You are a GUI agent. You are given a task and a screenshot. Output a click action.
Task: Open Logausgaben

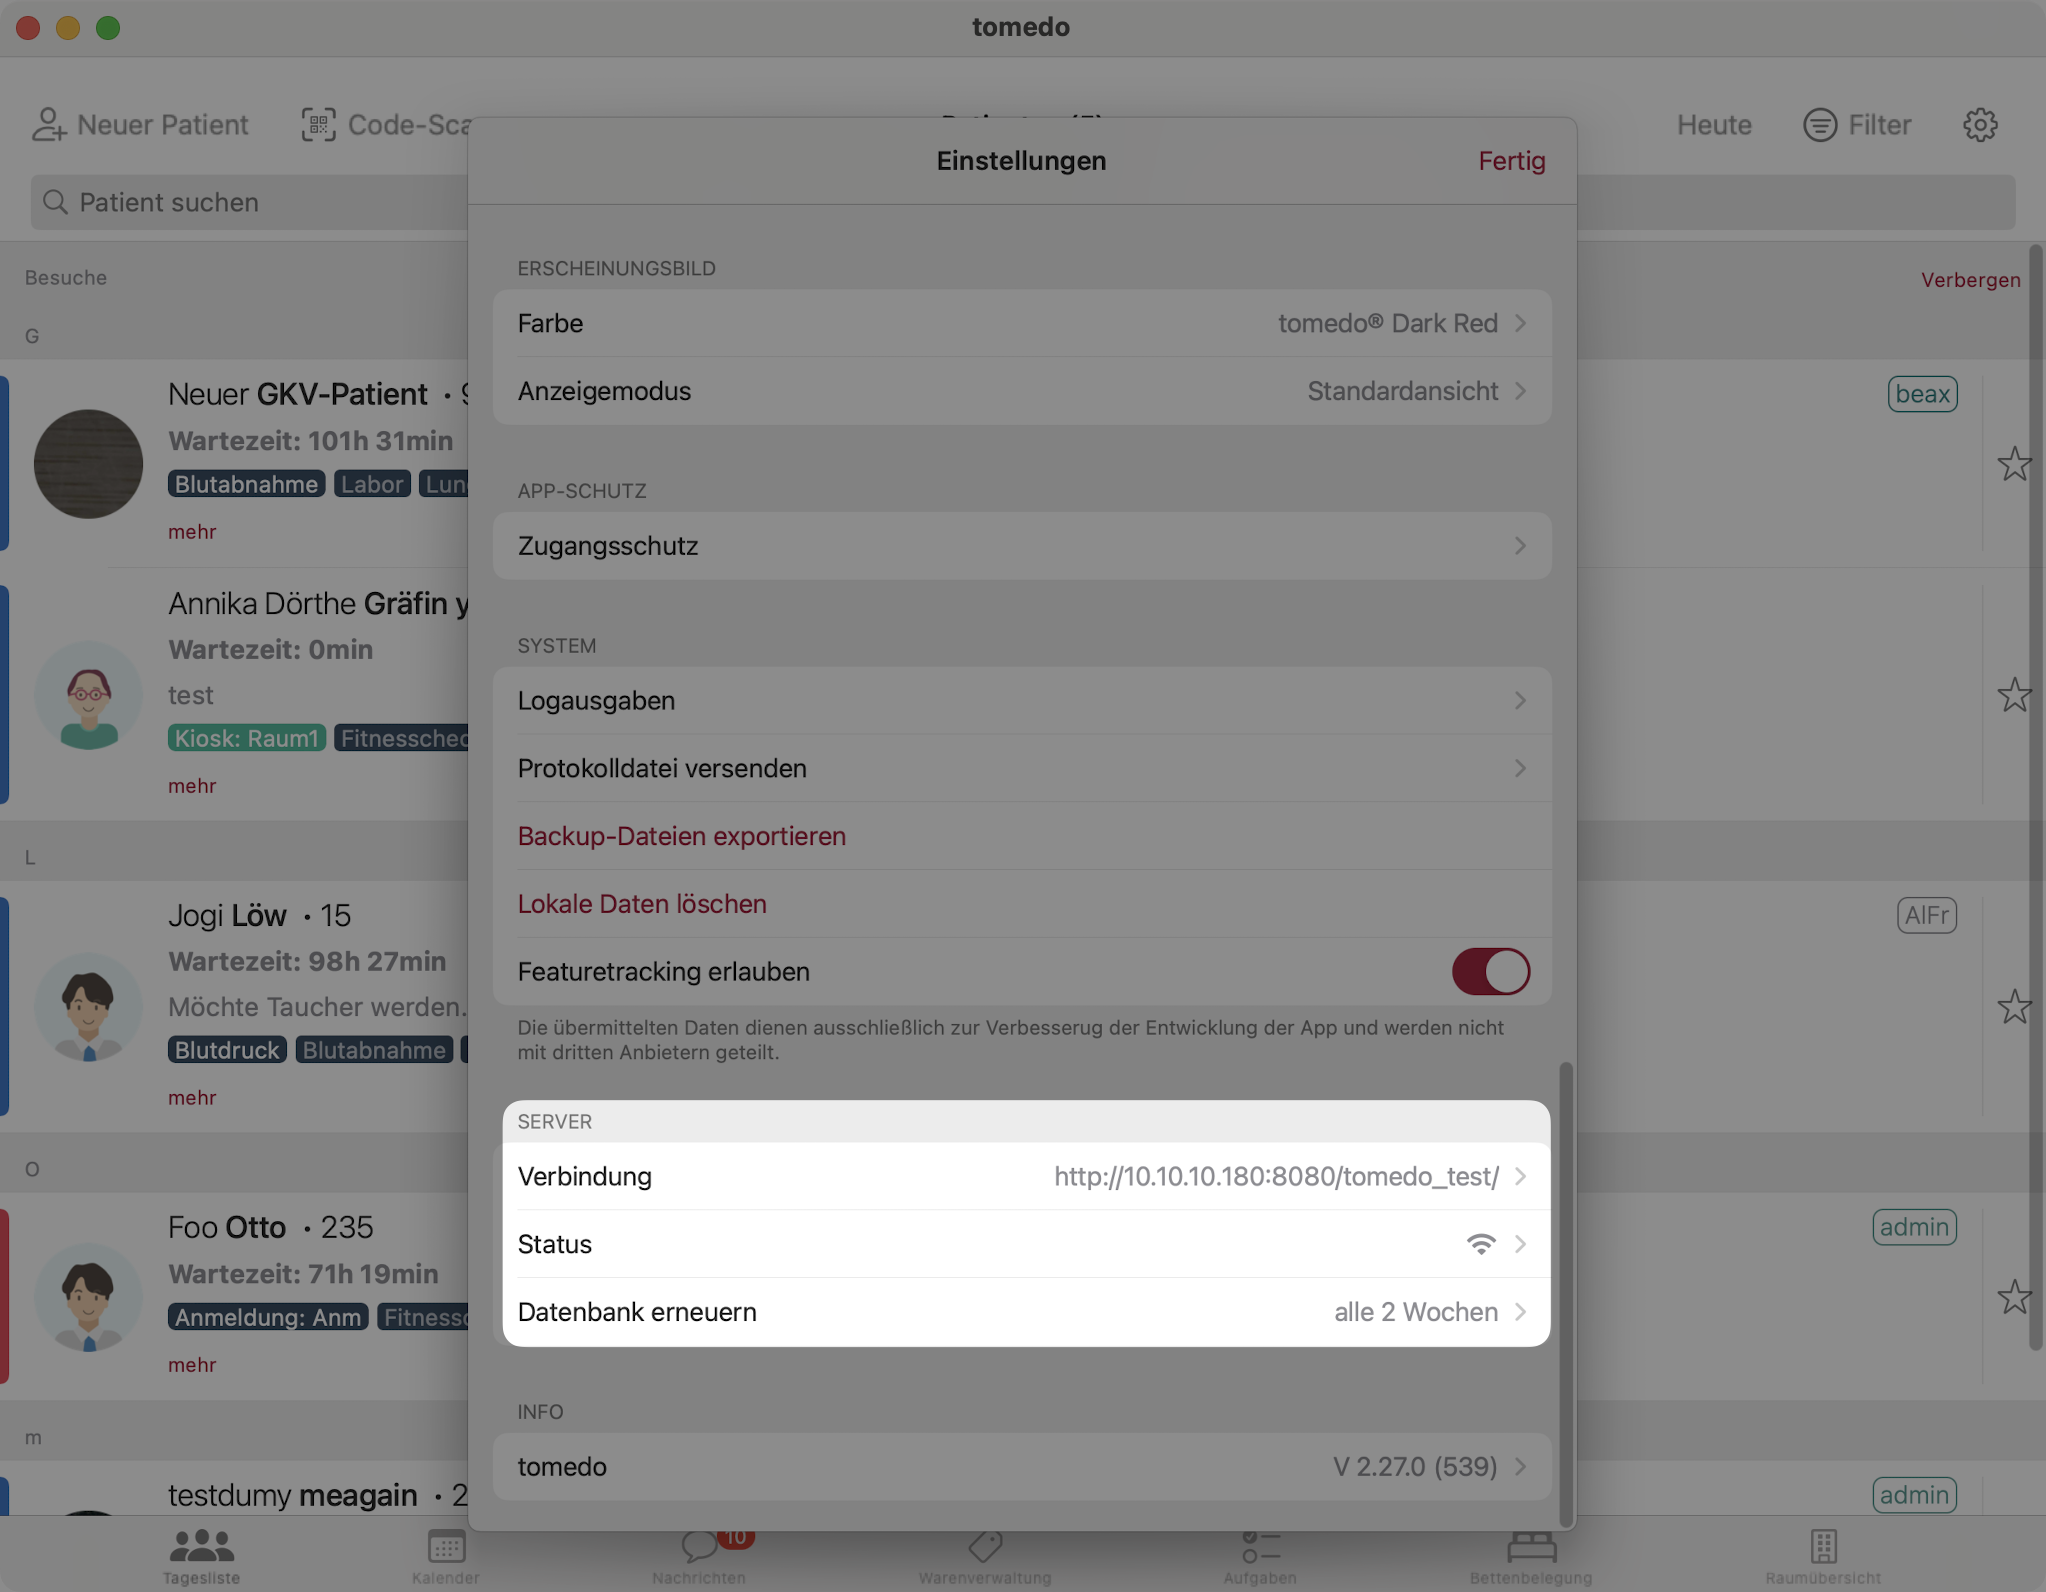[1022, 700]
